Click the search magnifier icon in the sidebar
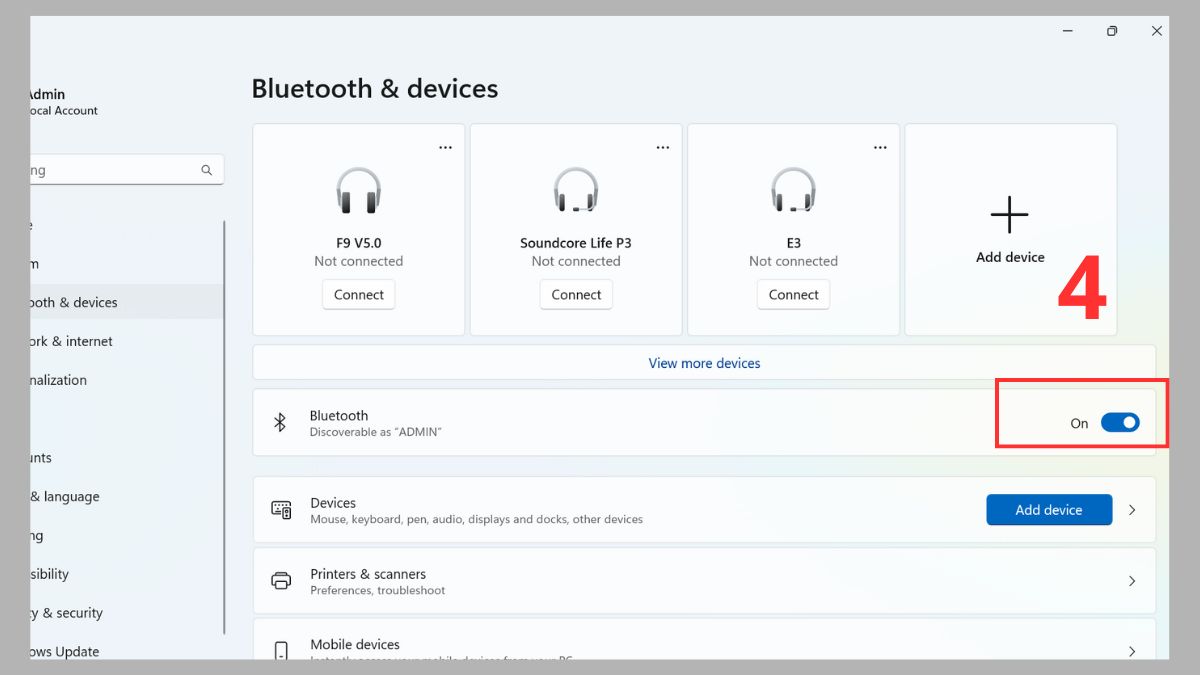1200x675 pixels. tap(207, 169)
